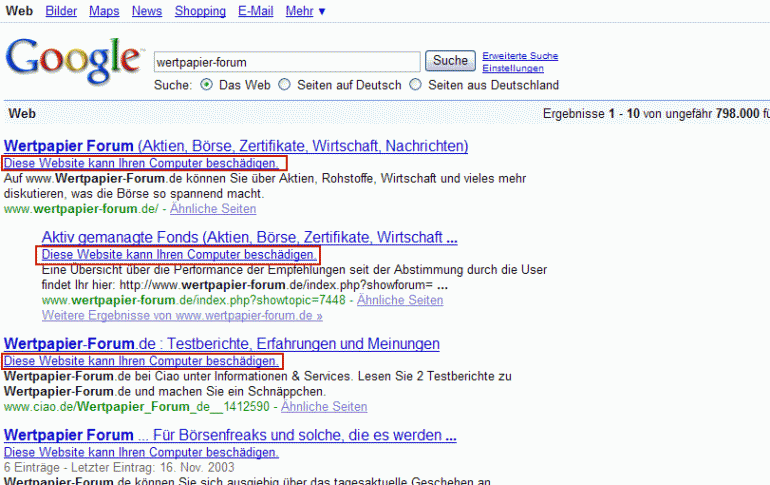This screenshot has height=485, width=770.
Task: Click the '6 Einträge - Letzter Eintrag' text
Action: coord(119,467)
